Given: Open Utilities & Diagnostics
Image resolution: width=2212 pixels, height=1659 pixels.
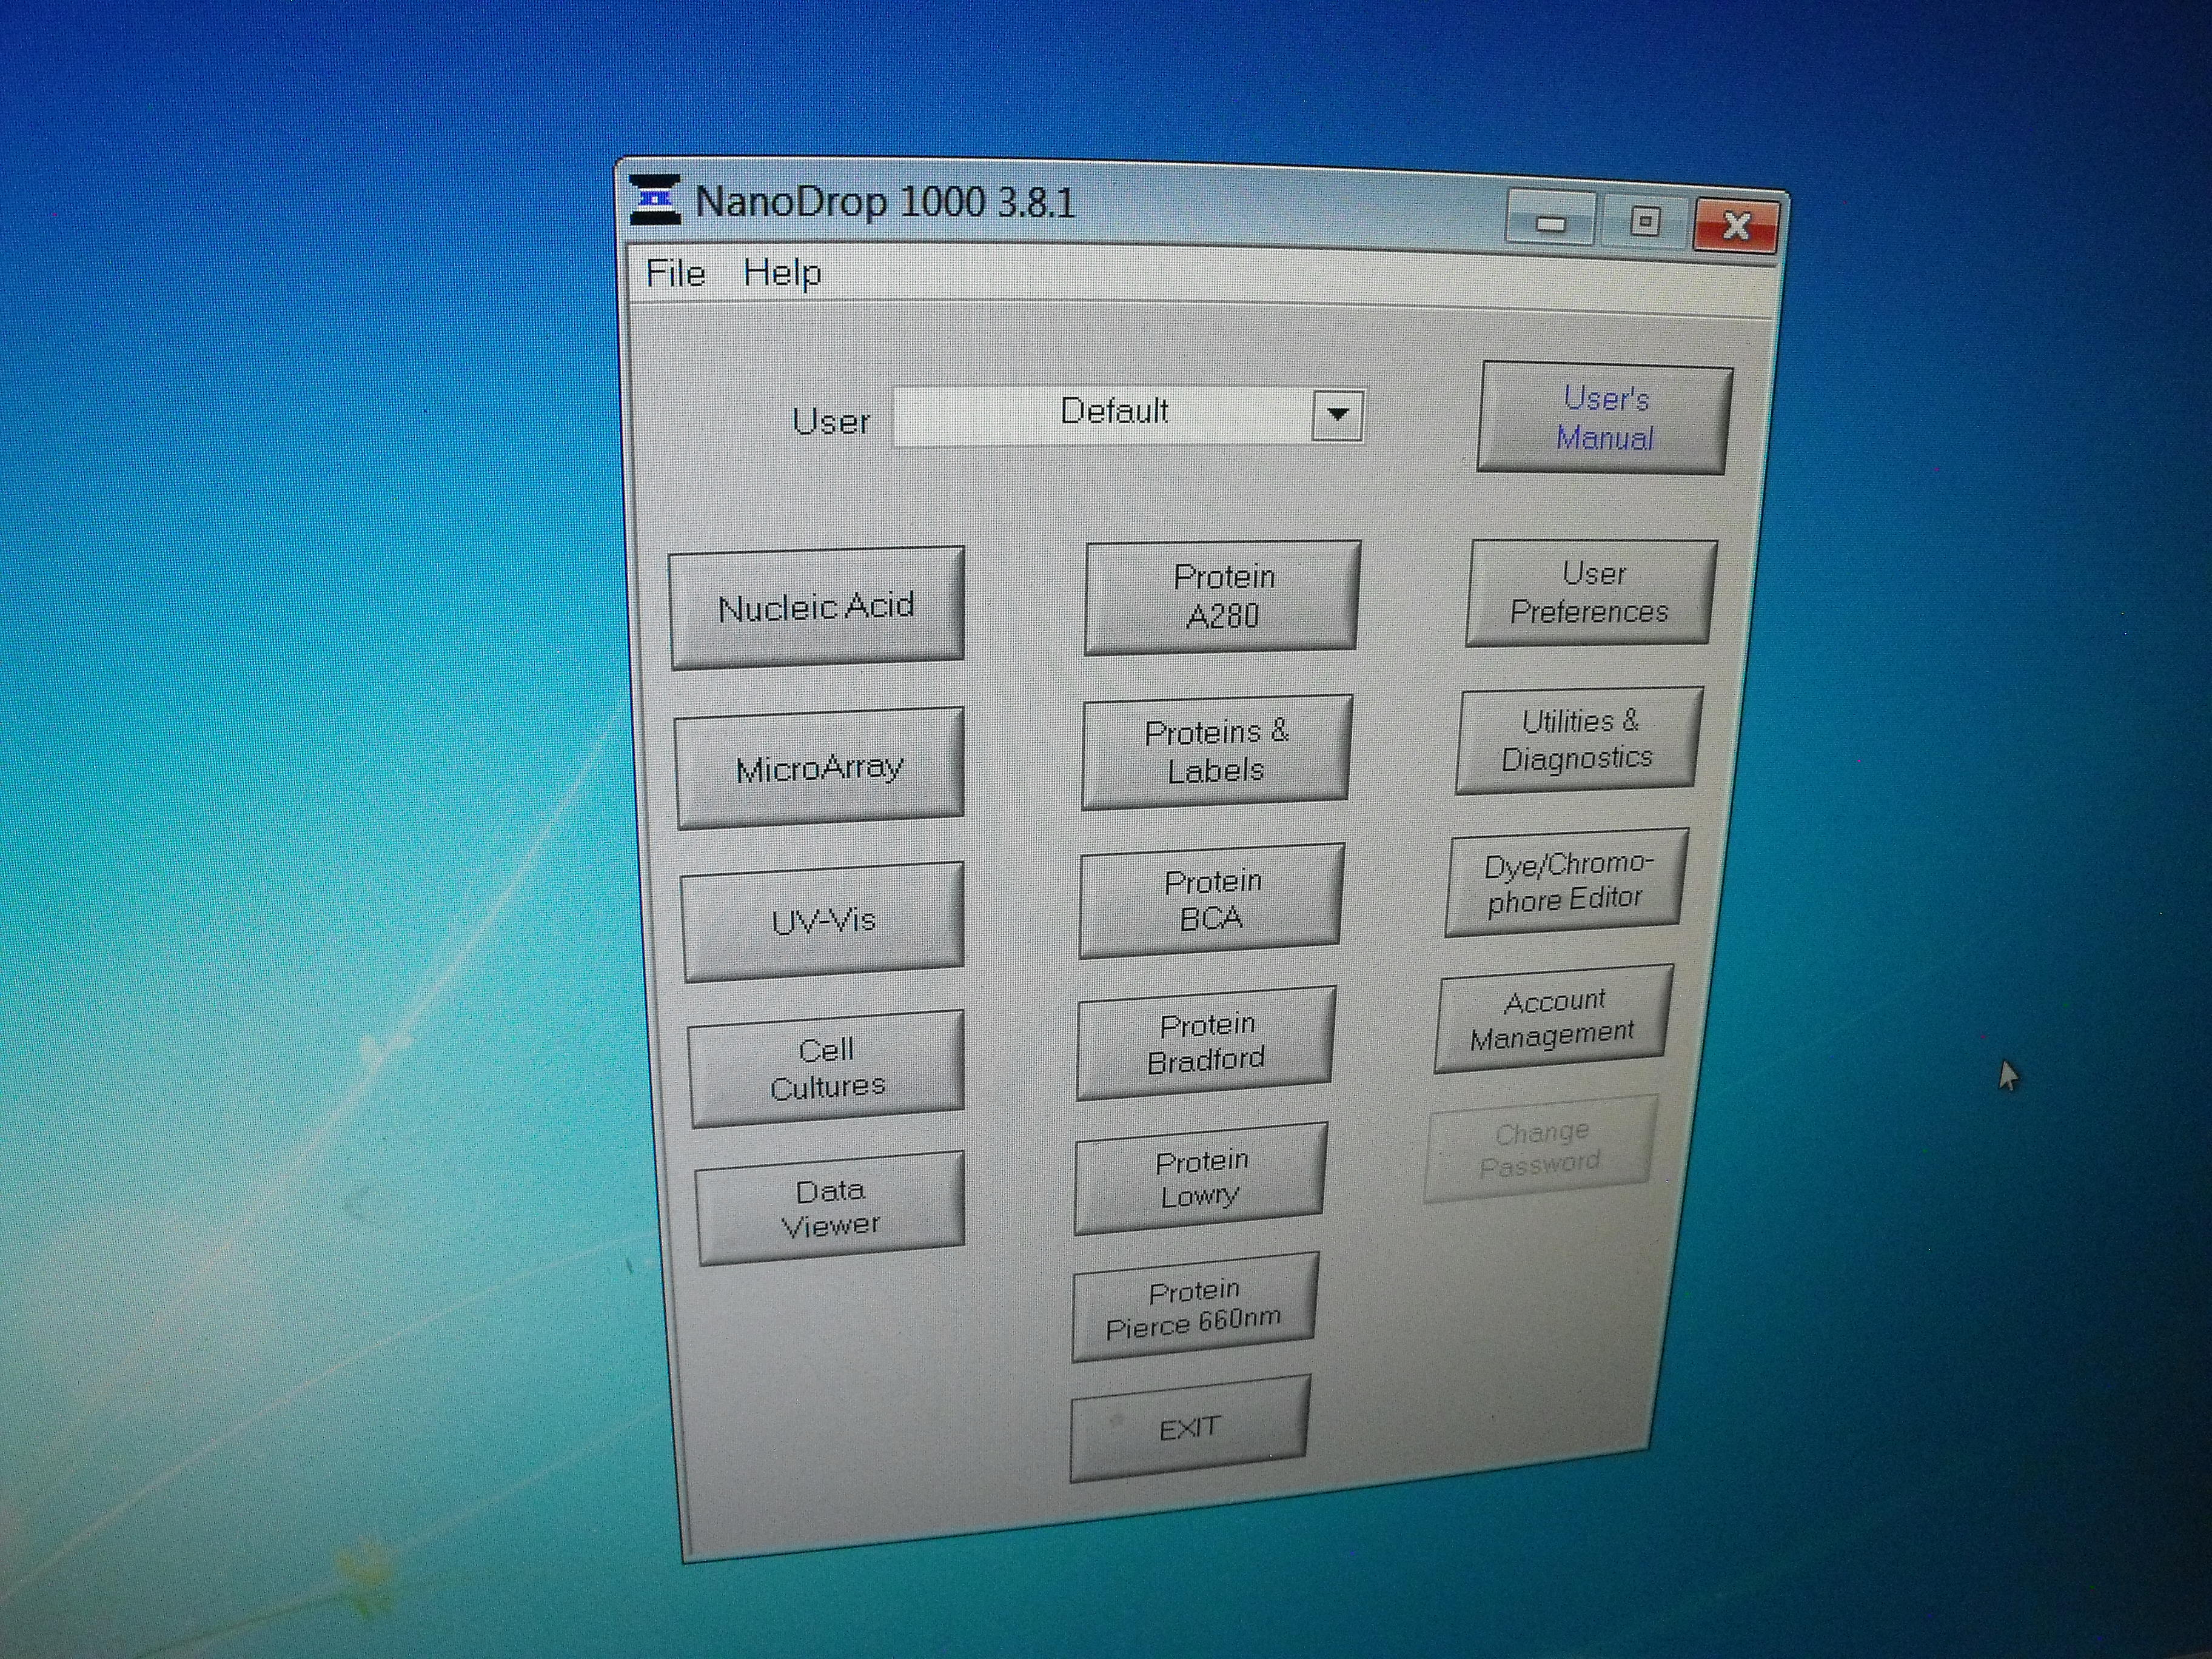Looking at the screenshot, I should 1578,740.
